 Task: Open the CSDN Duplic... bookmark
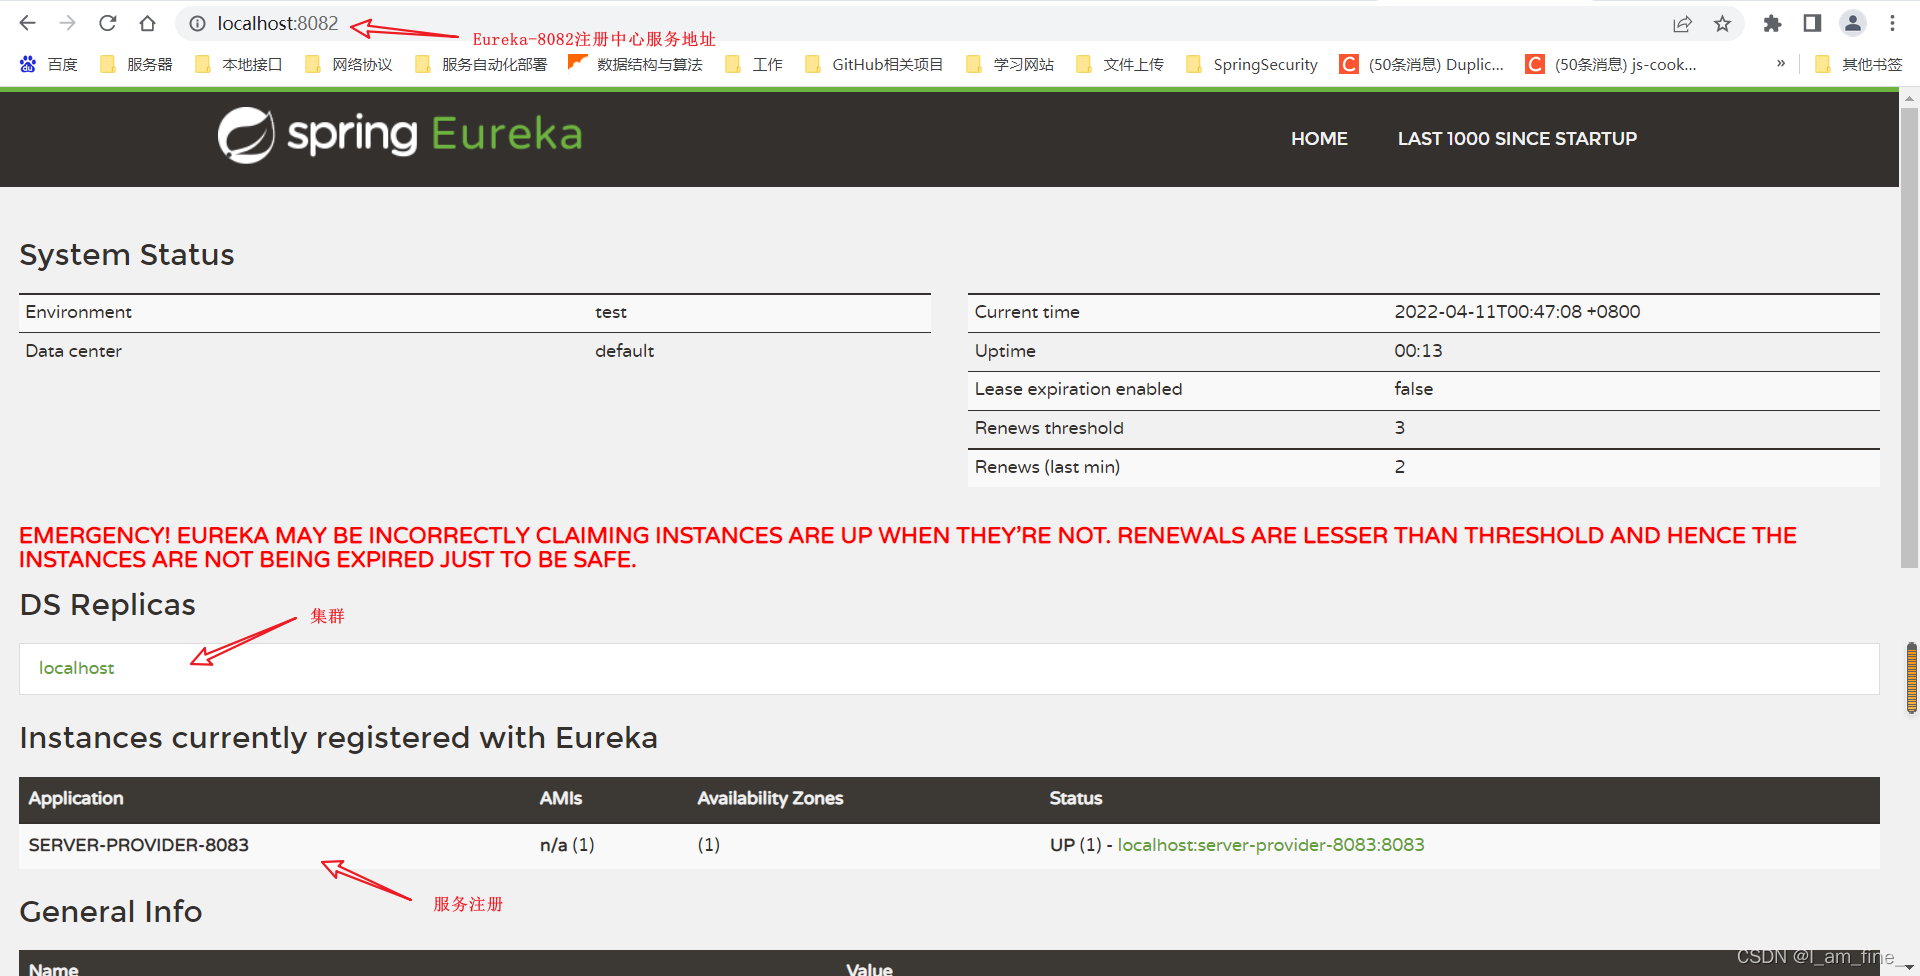click(1421, 64)
